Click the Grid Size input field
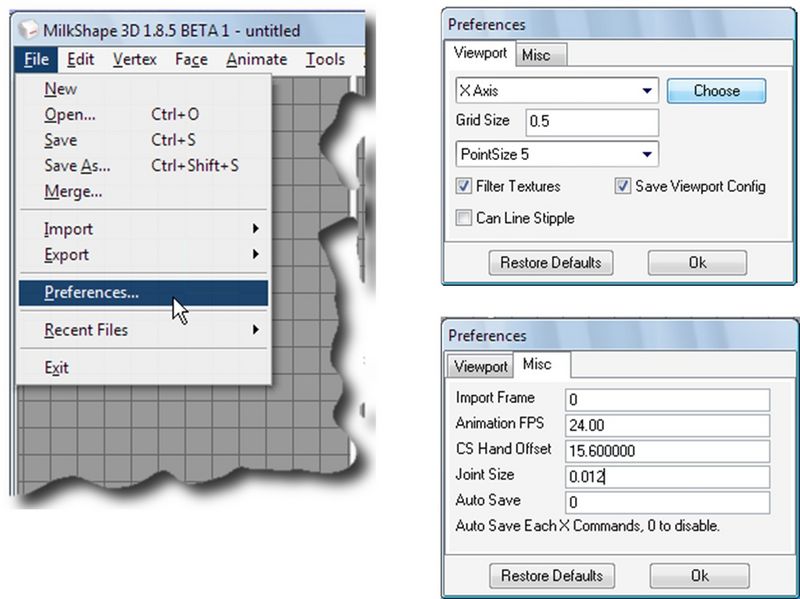The width and height of the screenshot is (800, 599). coord(591,122)
